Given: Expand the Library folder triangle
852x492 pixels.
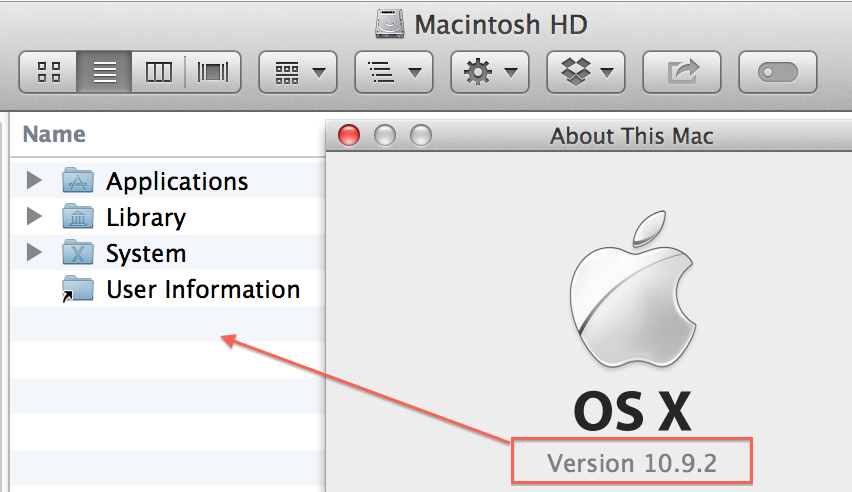Looking at the screenshot, I should pos(34,216).
